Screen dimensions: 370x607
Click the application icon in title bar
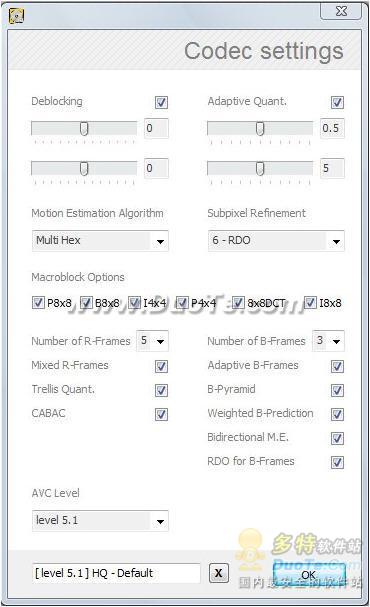[x=16, y=16]
